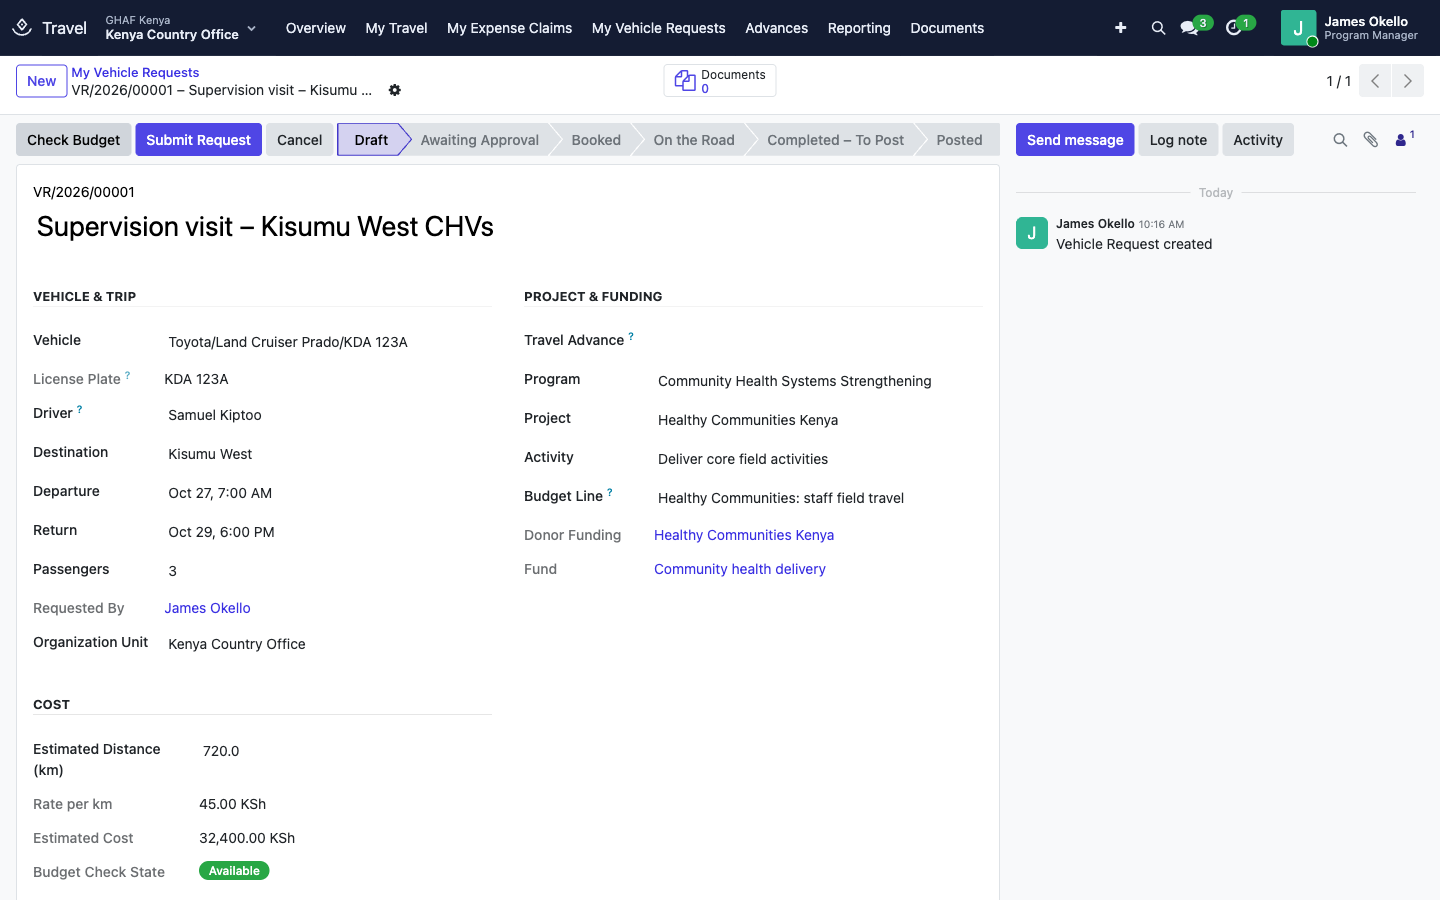Search messages in the chatter
This screenshot has width=1440, height=900.
(1340, 140)
